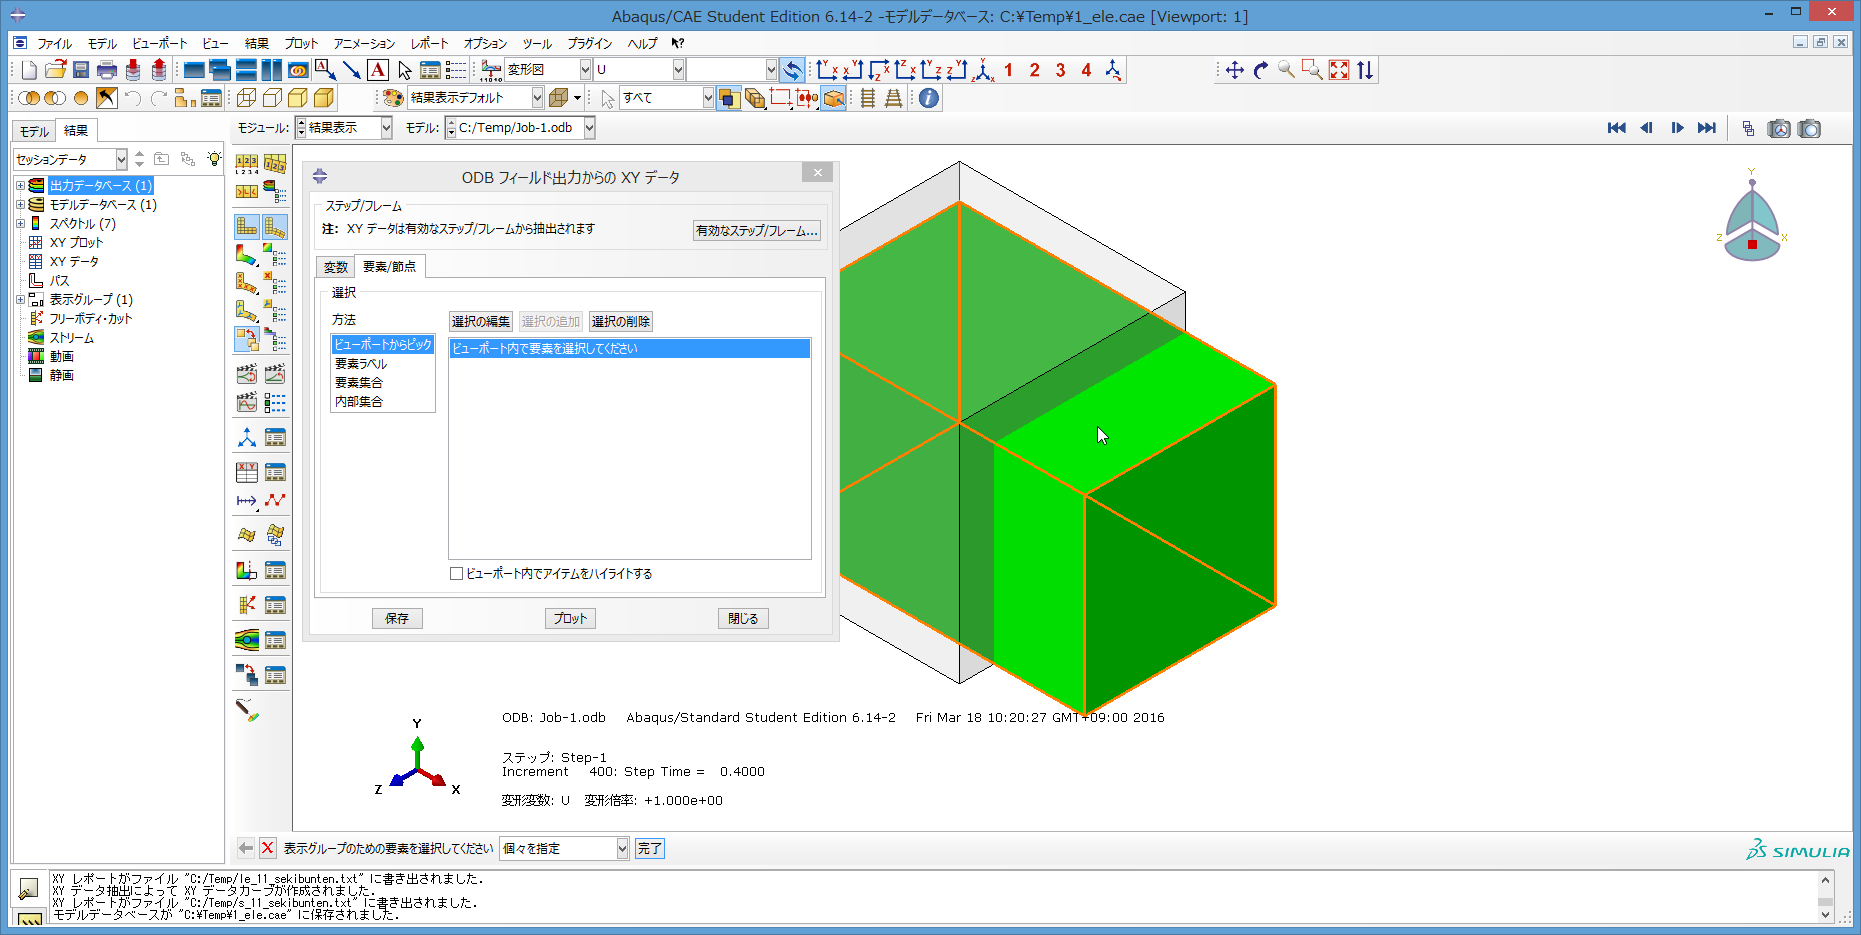The width and height of the screenshot is (1861, 935).
Task: Click the 保存 button in dialog
Action: [x=397, y=618]
